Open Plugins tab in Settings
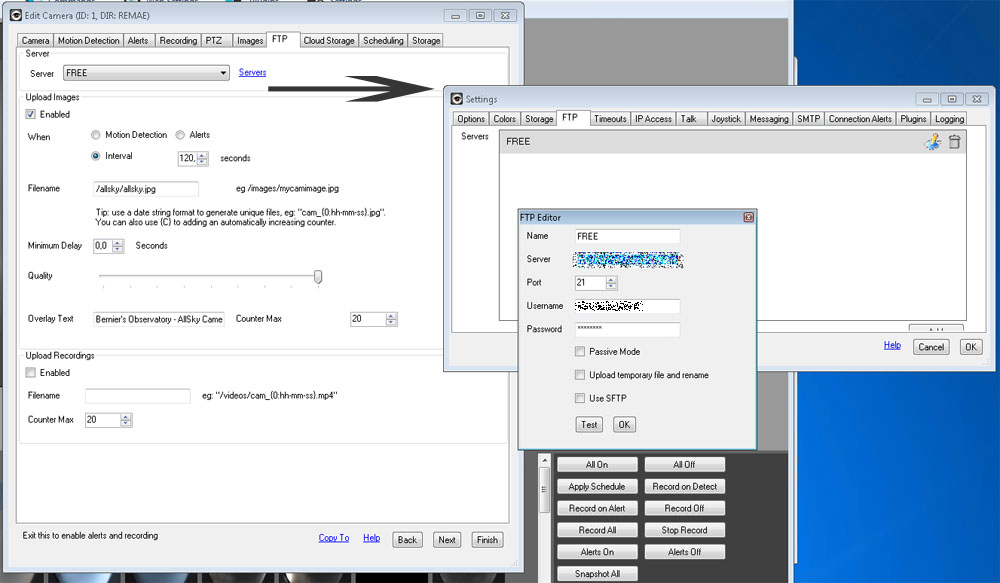The image size is (1000, 583). click(x=913, y=119)
